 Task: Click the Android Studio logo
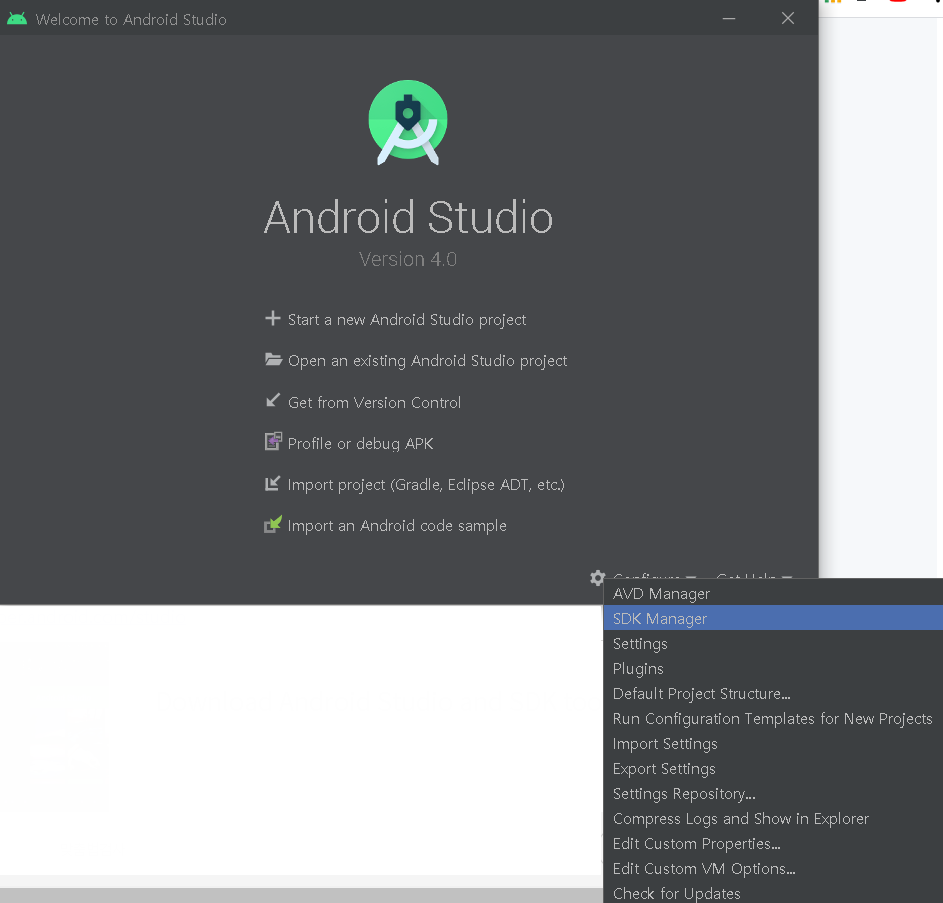(x=408, y=122)
